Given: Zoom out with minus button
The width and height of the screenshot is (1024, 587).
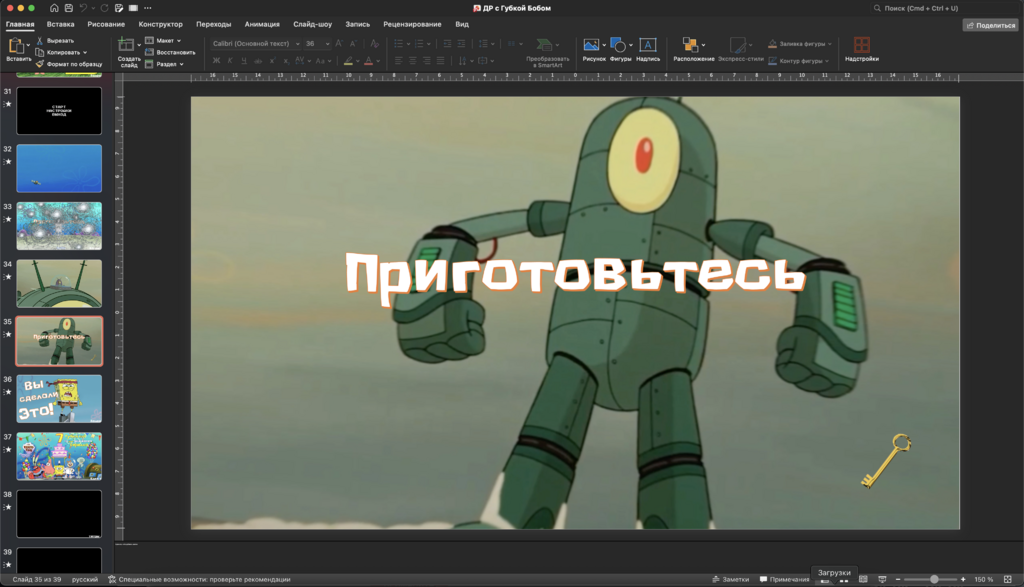Looking at the screenshot, I should click(898, 579).
